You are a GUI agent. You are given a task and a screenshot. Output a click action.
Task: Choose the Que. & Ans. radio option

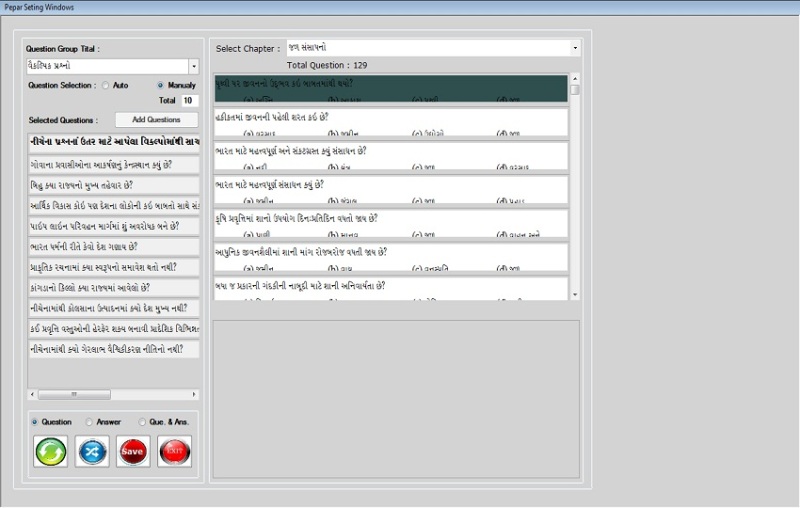pyautogui.click(x=142, y=422)
